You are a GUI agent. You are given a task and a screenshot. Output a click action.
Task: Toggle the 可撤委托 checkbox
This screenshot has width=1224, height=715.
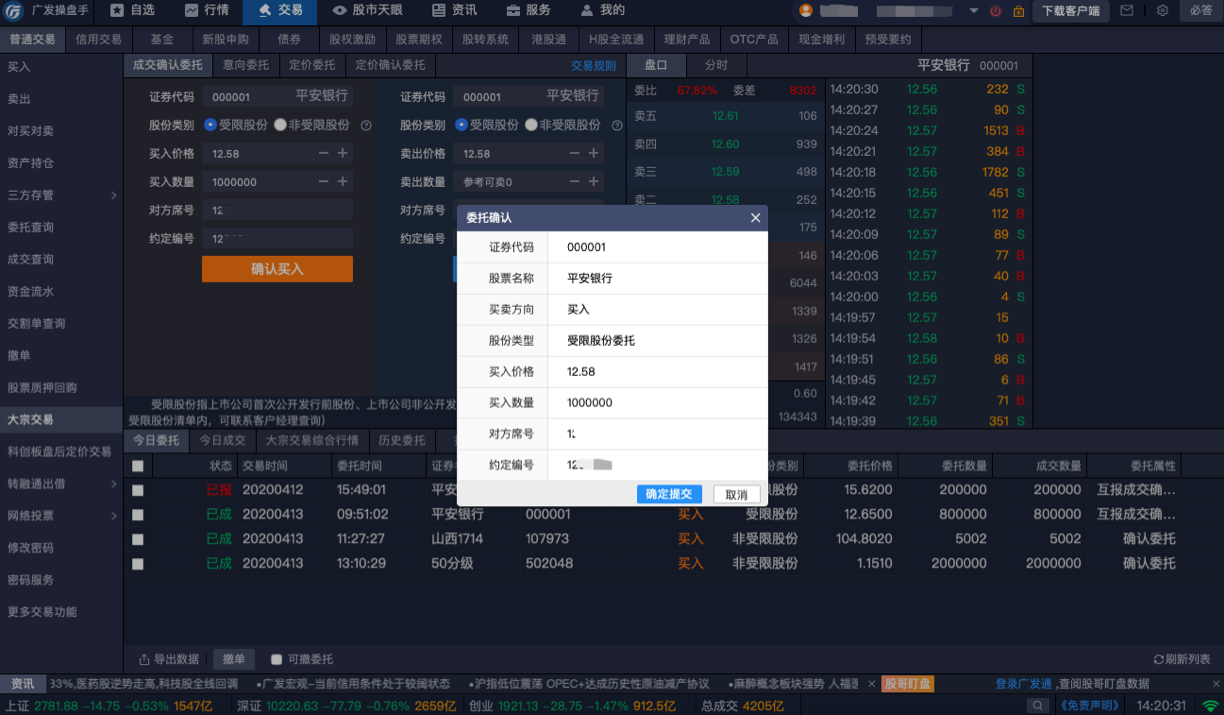(276, 660)
